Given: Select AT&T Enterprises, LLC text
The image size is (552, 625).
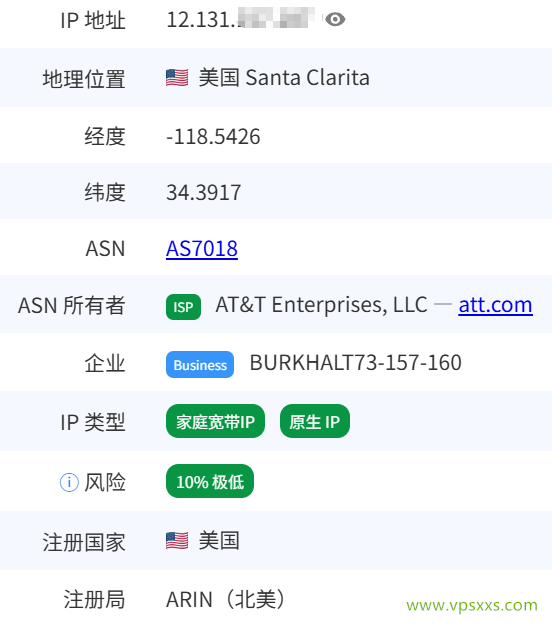Looking at the screenshot, I should pos(321,305).
